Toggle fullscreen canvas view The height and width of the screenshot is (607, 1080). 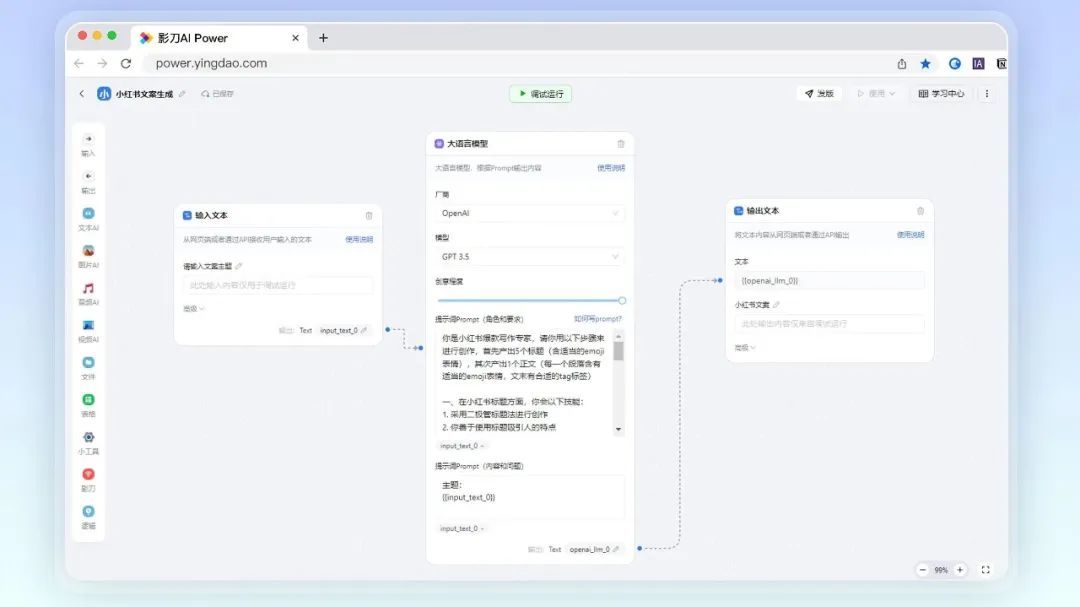tap(986, 570)
